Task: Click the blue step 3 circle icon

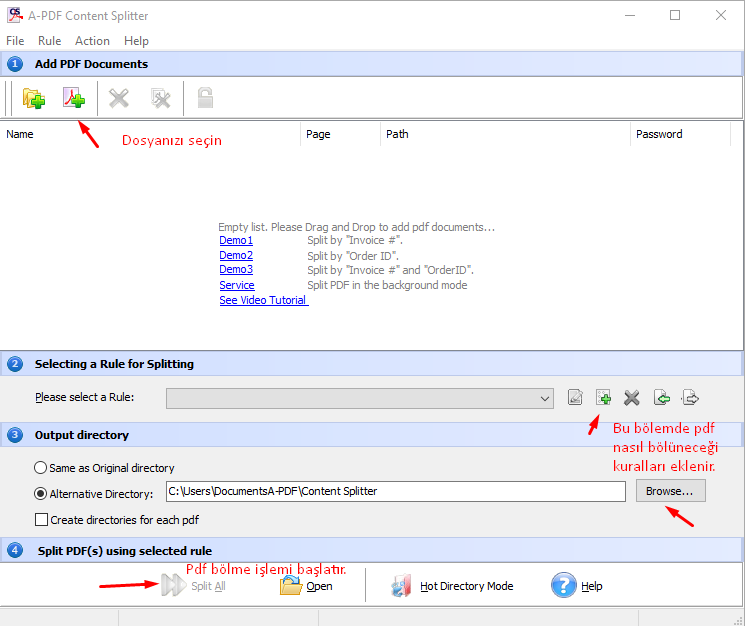Action: pos(15,435)
